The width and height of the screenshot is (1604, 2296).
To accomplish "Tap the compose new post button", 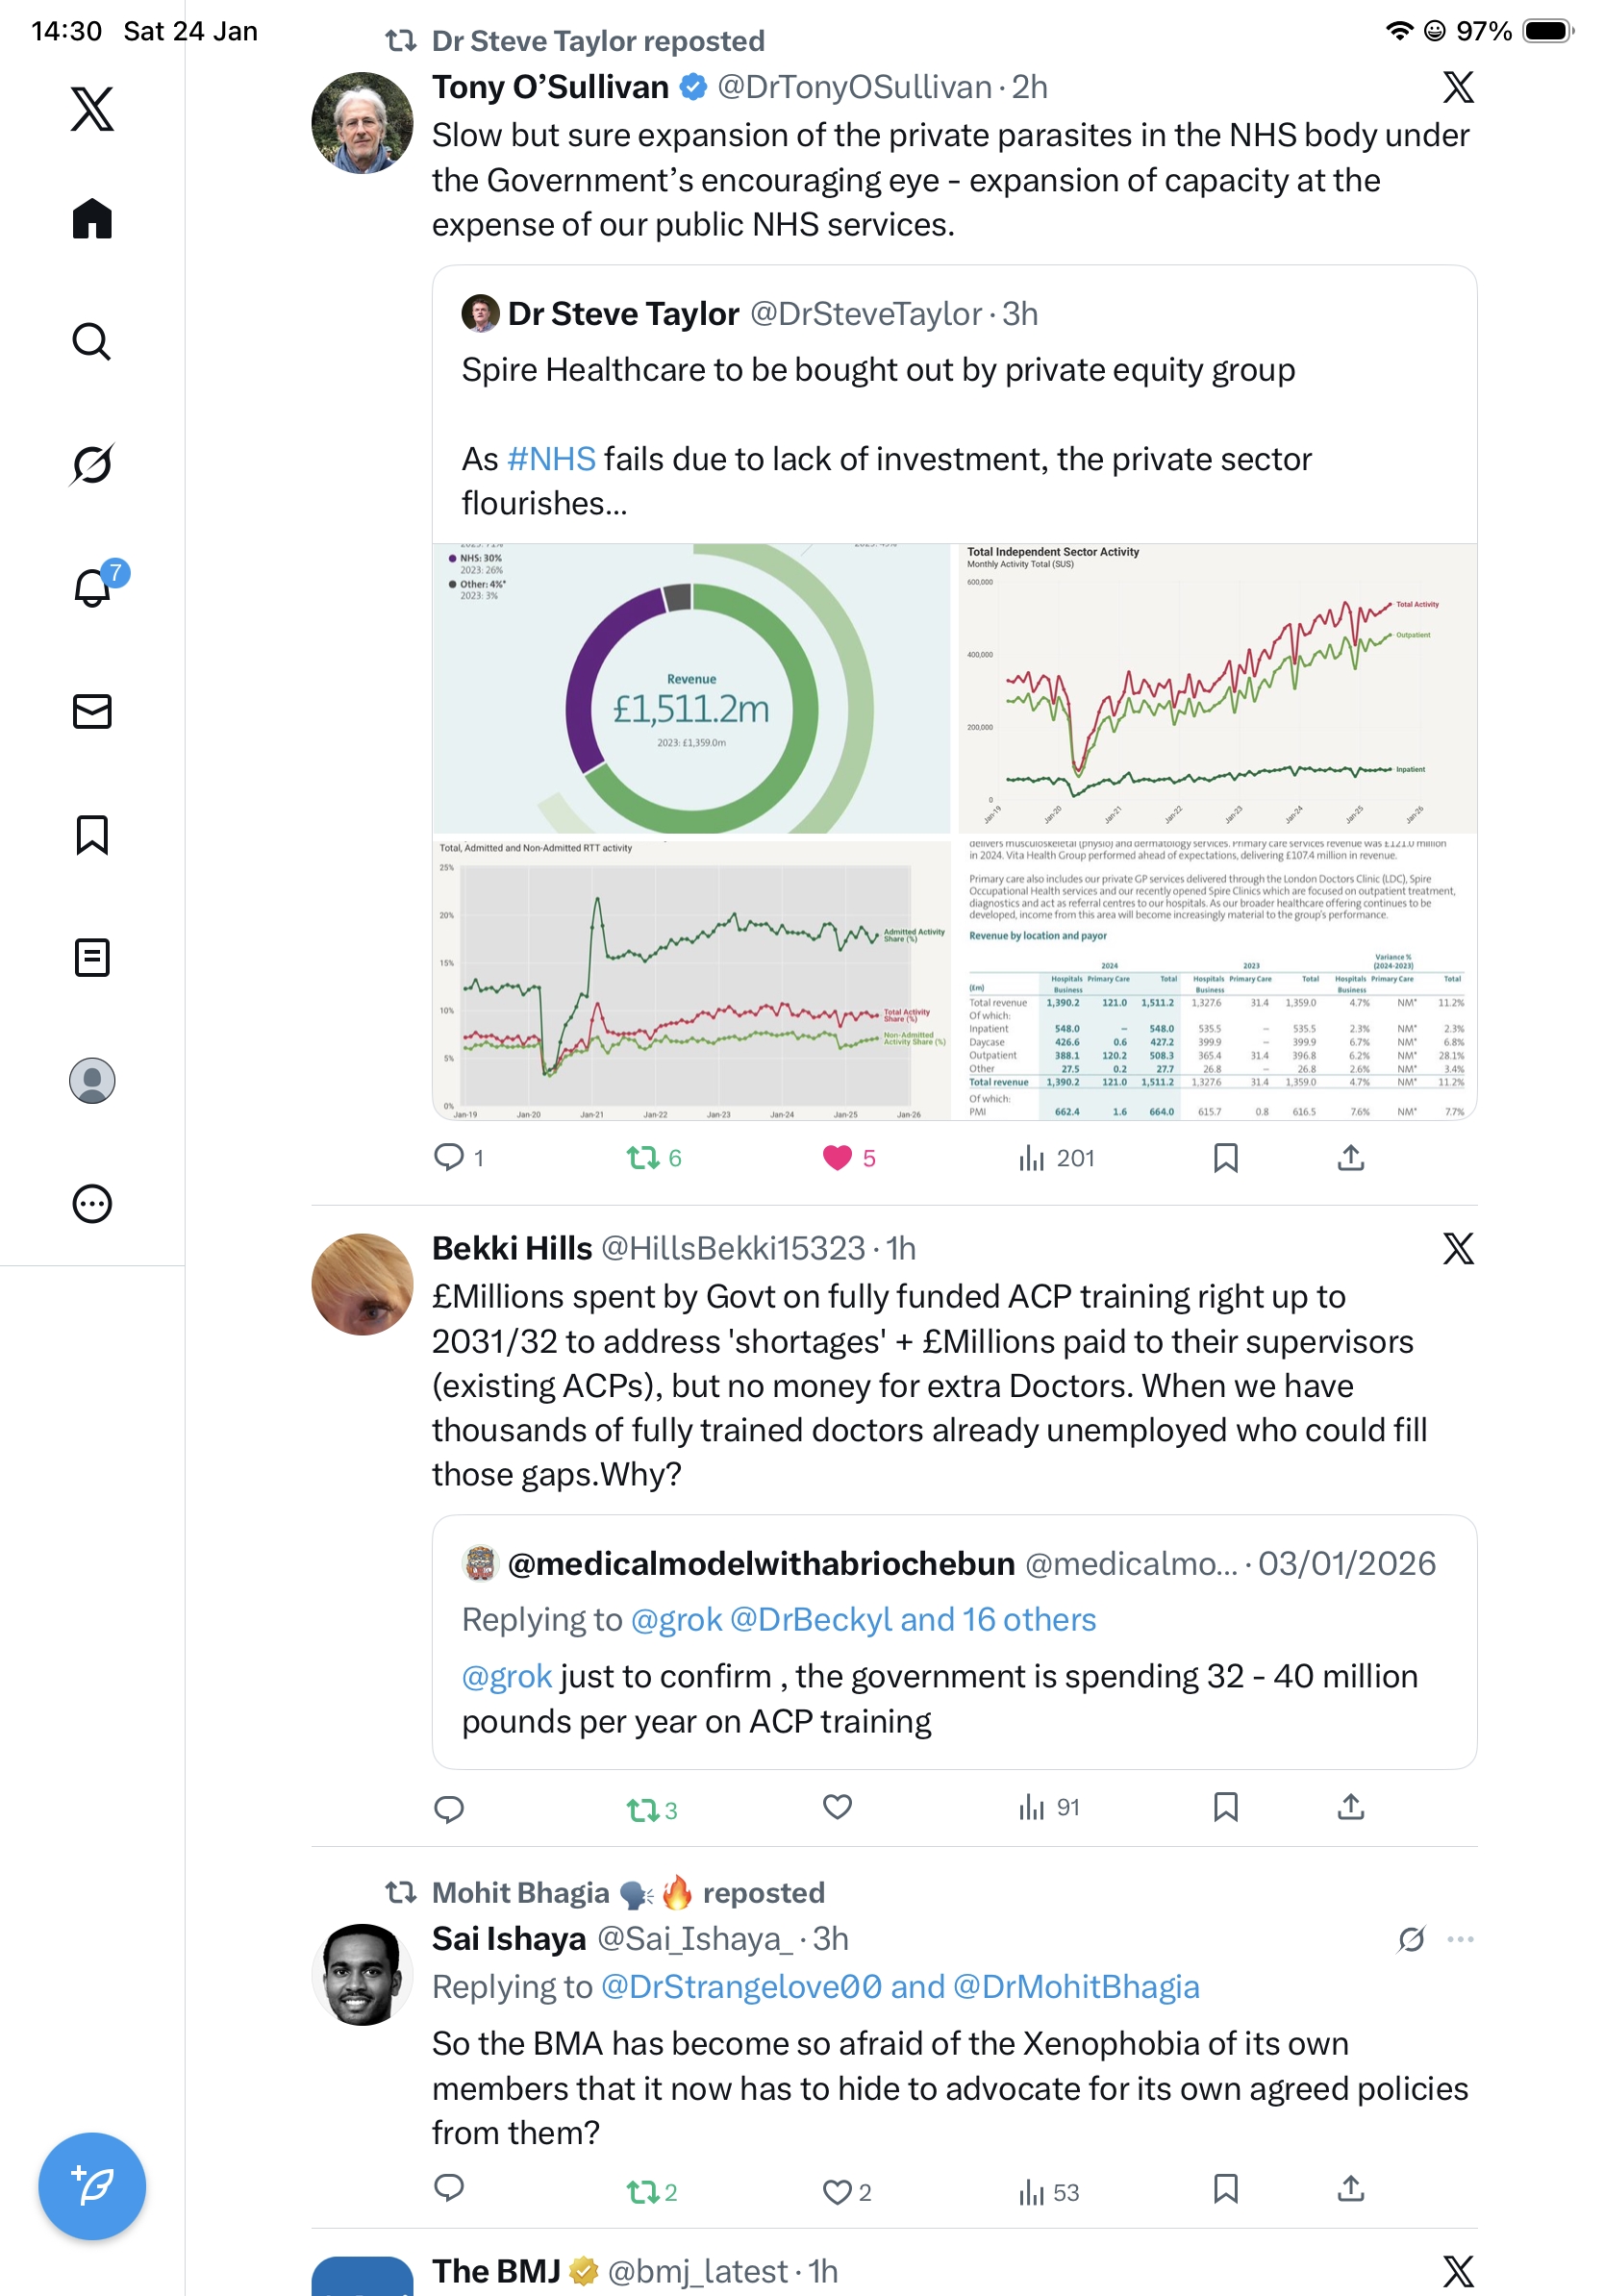I will 92,2185.
